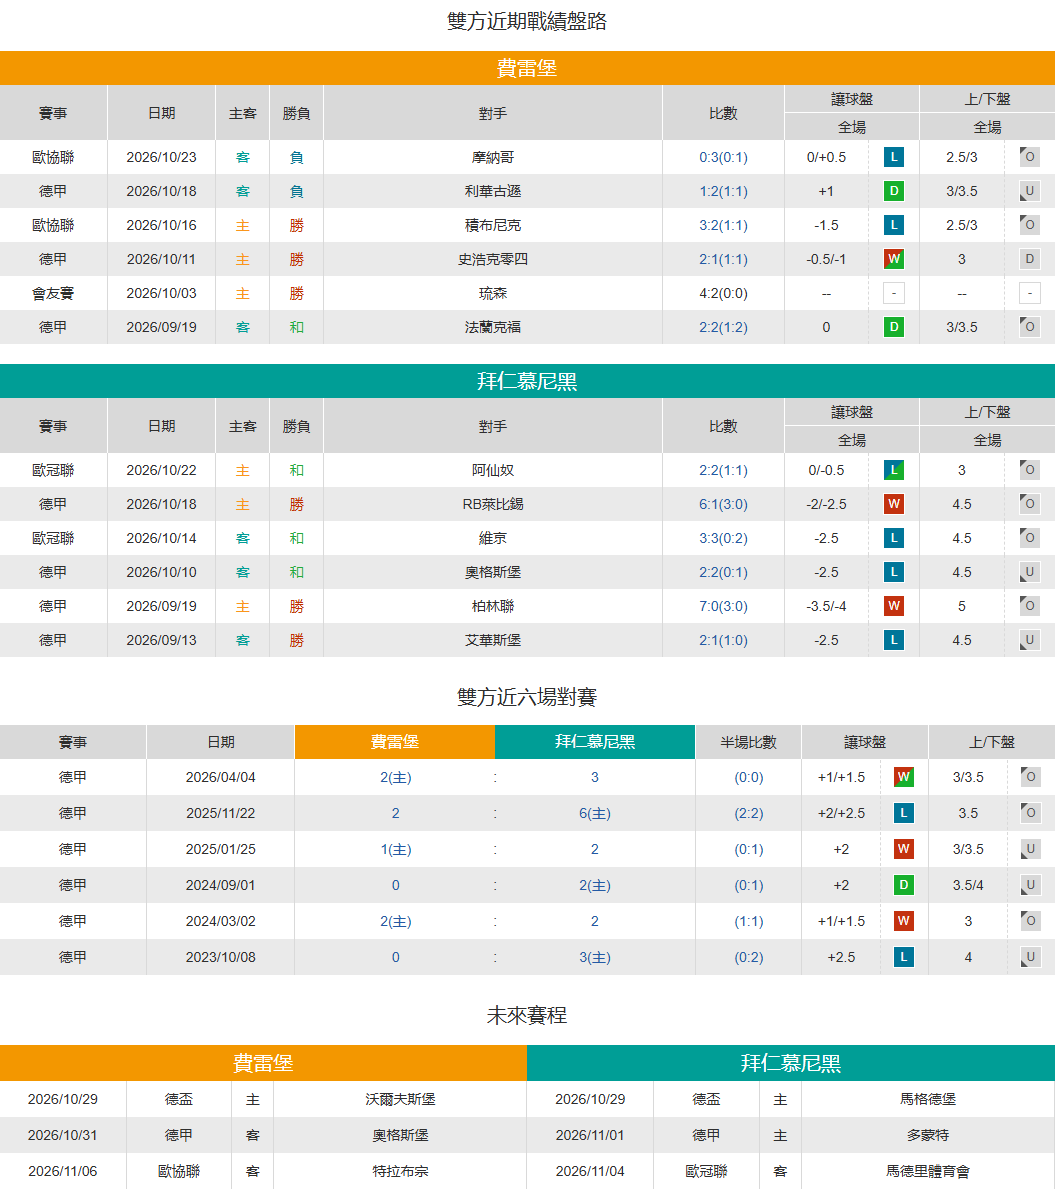Open the 7:0(3:0) score link against 柏林聯
Screen dimensions: 1055x1190
coord(723,606)
